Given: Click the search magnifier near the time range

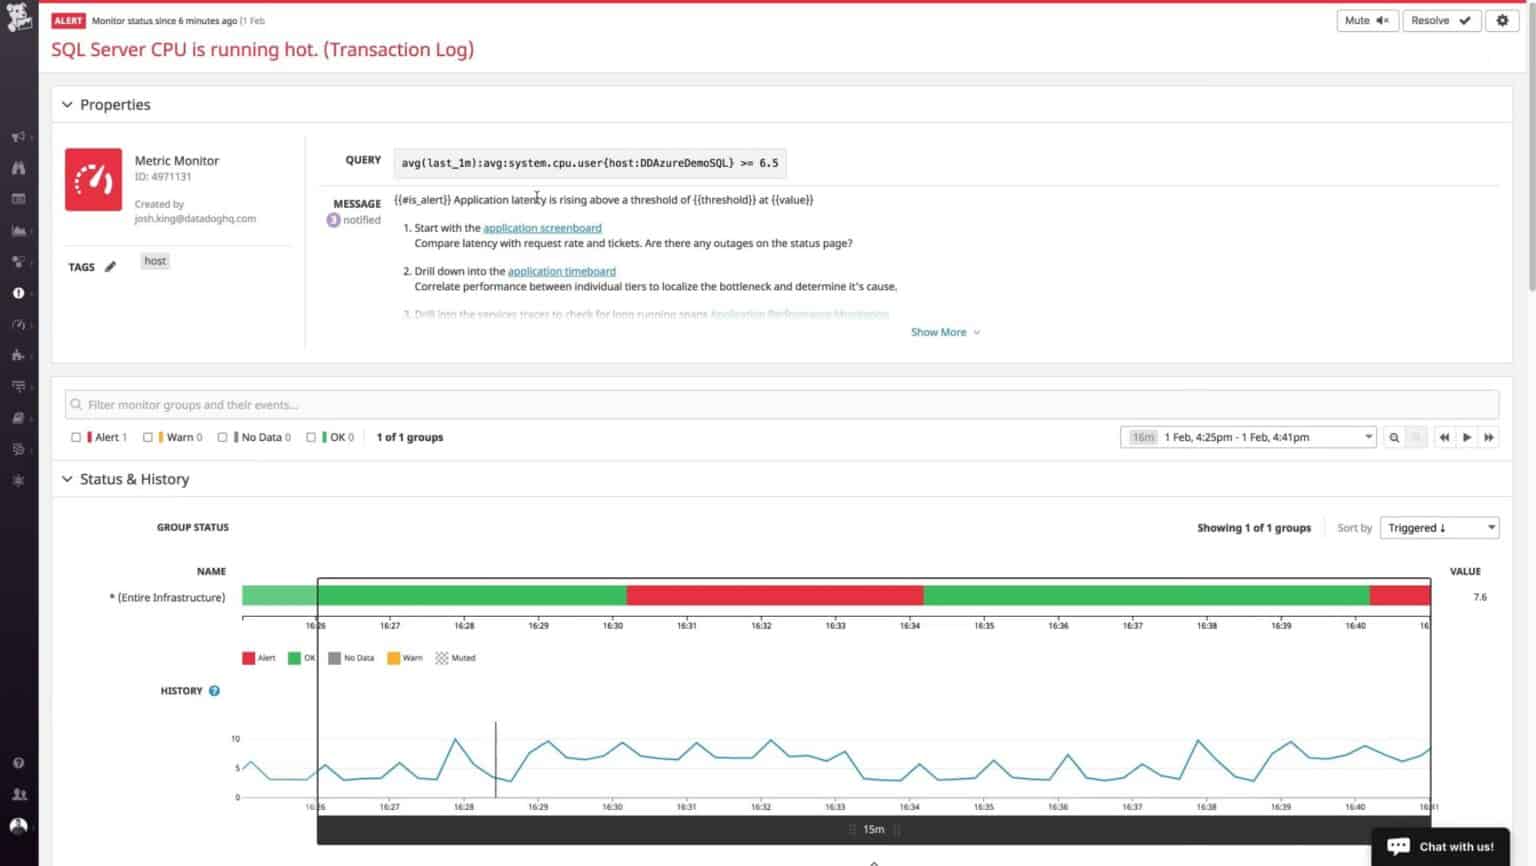Looking at the screenshot, I should (1394, 437).
